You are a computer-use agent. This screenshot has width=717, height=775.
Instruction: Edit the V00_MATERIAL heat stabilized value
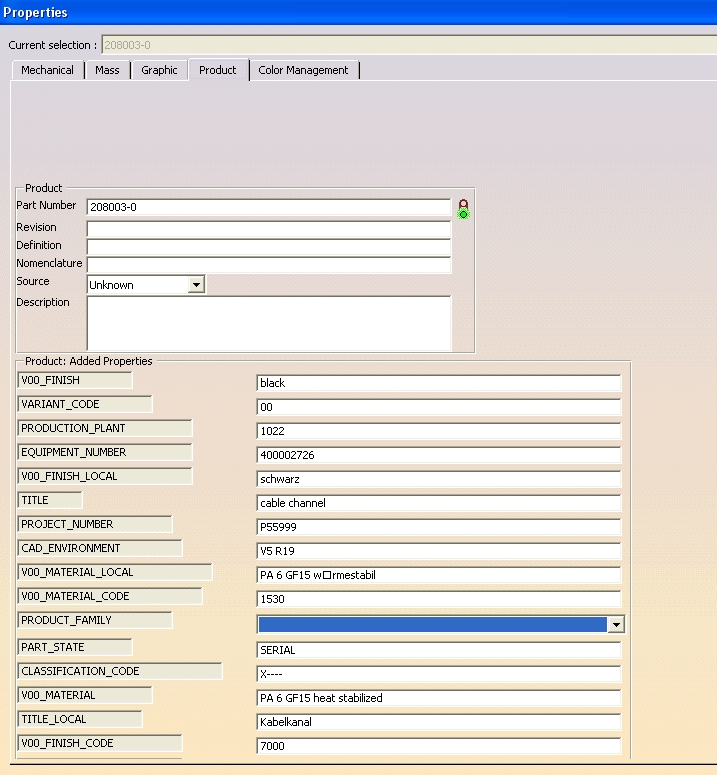coord(439,698)
